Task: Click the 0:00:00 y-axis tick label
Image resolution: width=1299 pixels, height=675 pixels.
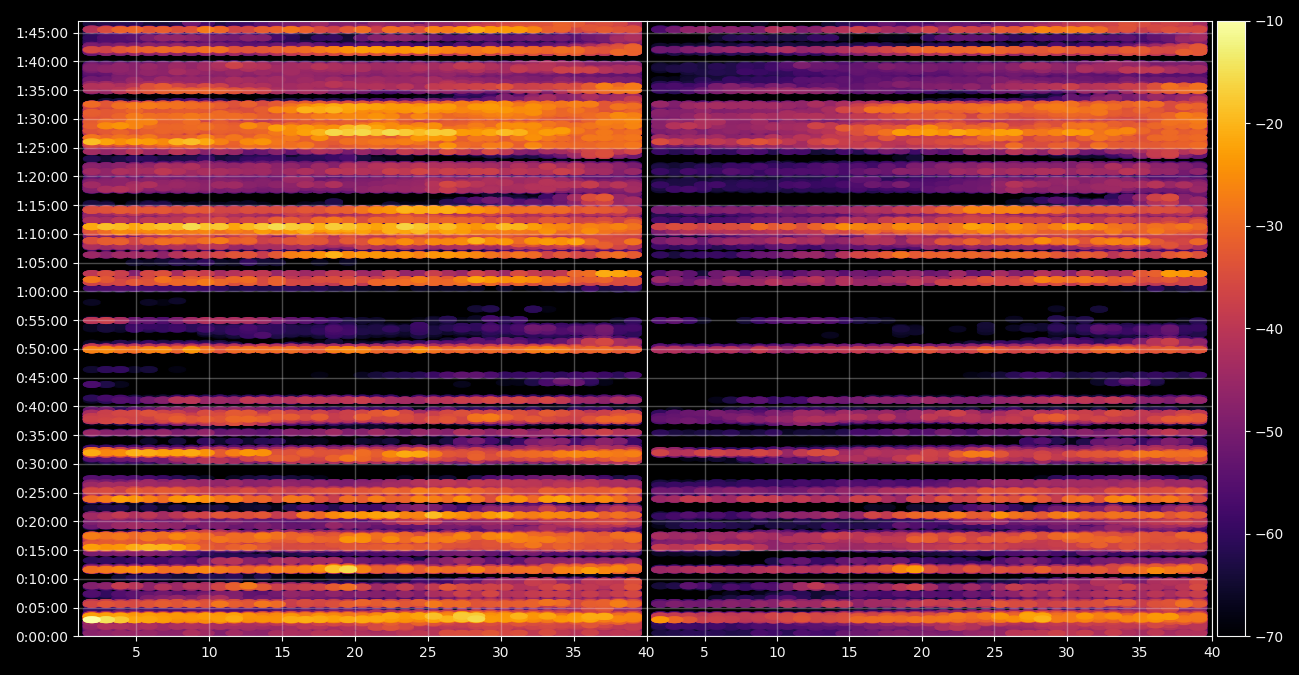Action: tap(42, 637)
